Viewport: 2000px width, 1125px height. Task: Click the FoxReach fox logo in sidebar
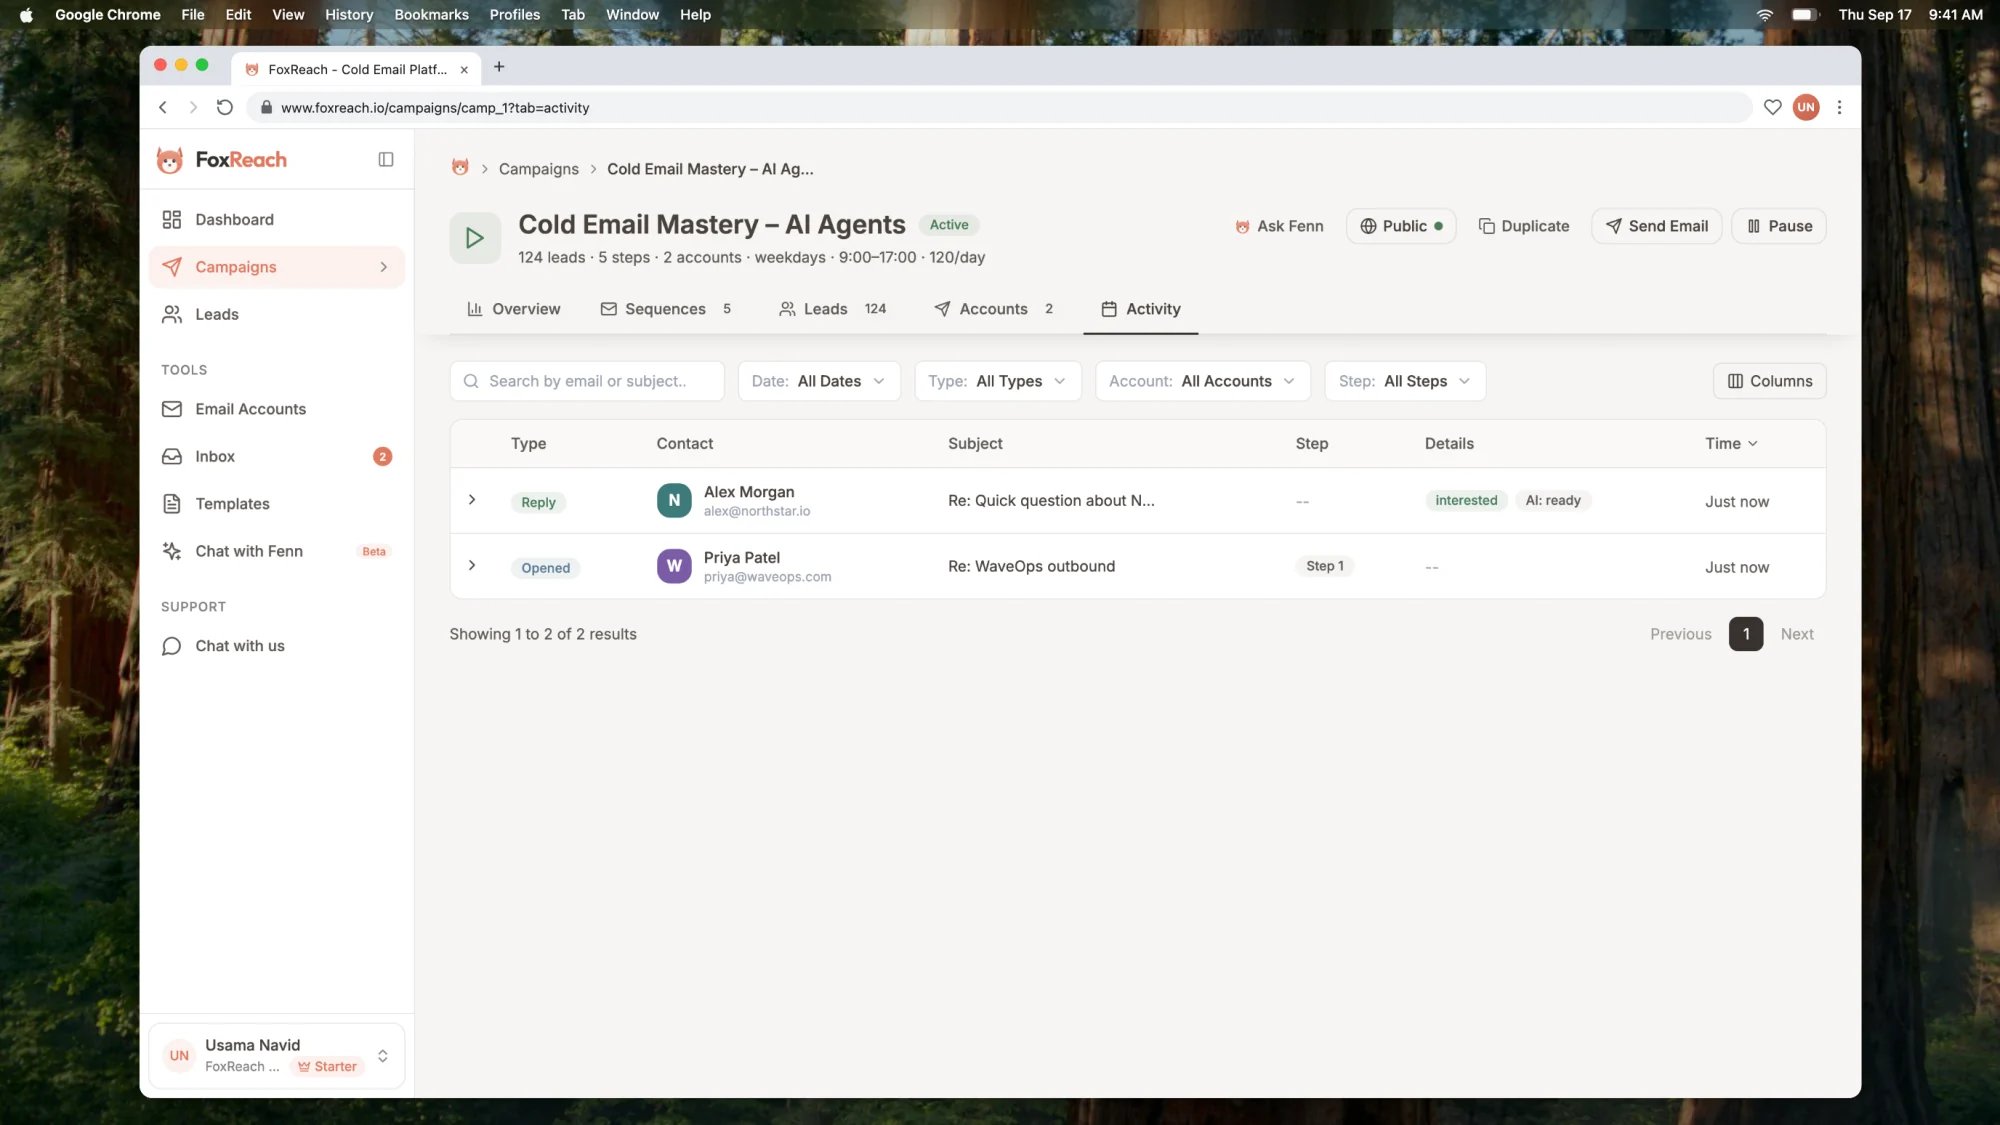coord(170,160)
